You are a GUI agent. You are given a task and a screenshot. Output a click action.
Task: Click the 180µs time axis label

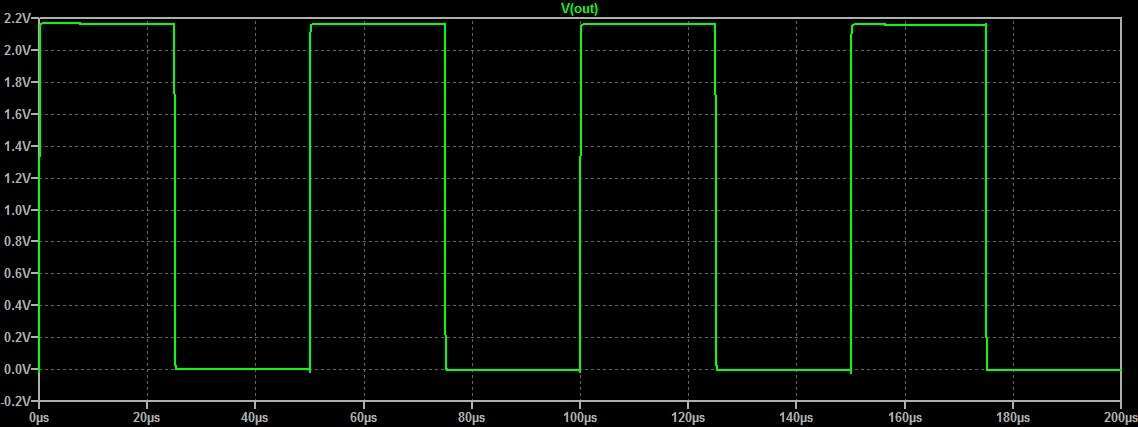1013,418
